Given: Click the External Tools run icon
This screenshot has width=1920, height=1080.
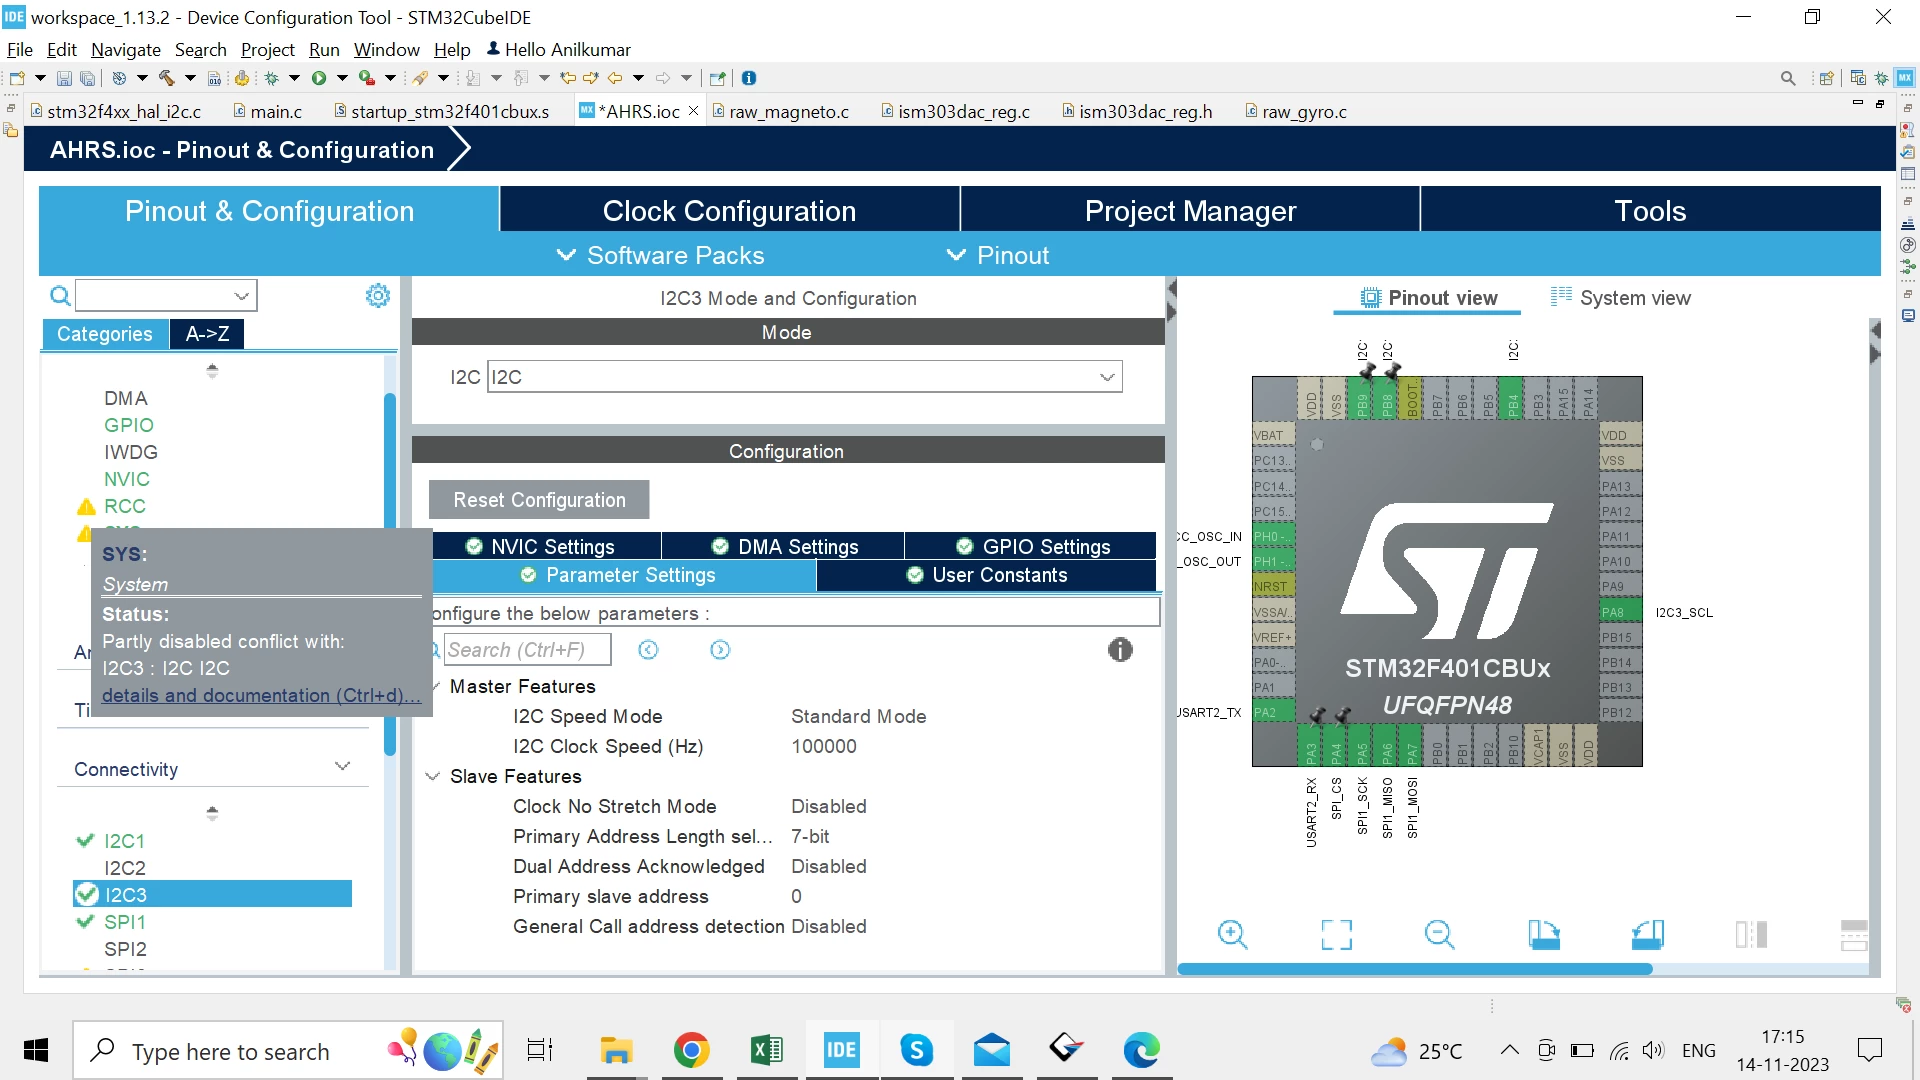Looking at the screenshot, I should tap(367, 78).
